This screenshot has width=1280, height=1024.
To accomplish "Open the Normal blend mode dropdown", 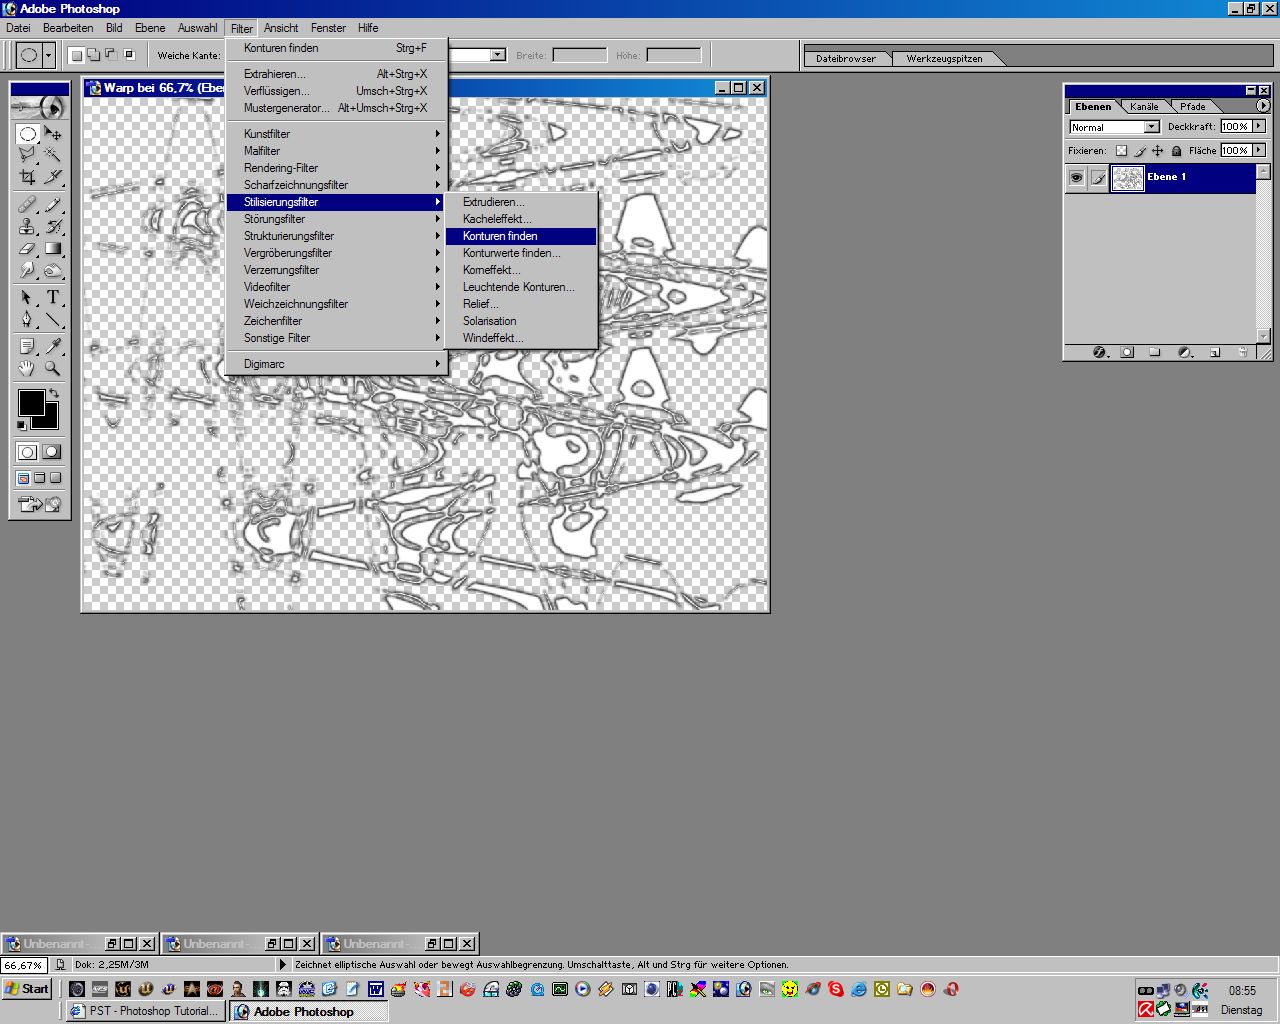I will [x=1151, y=127].
